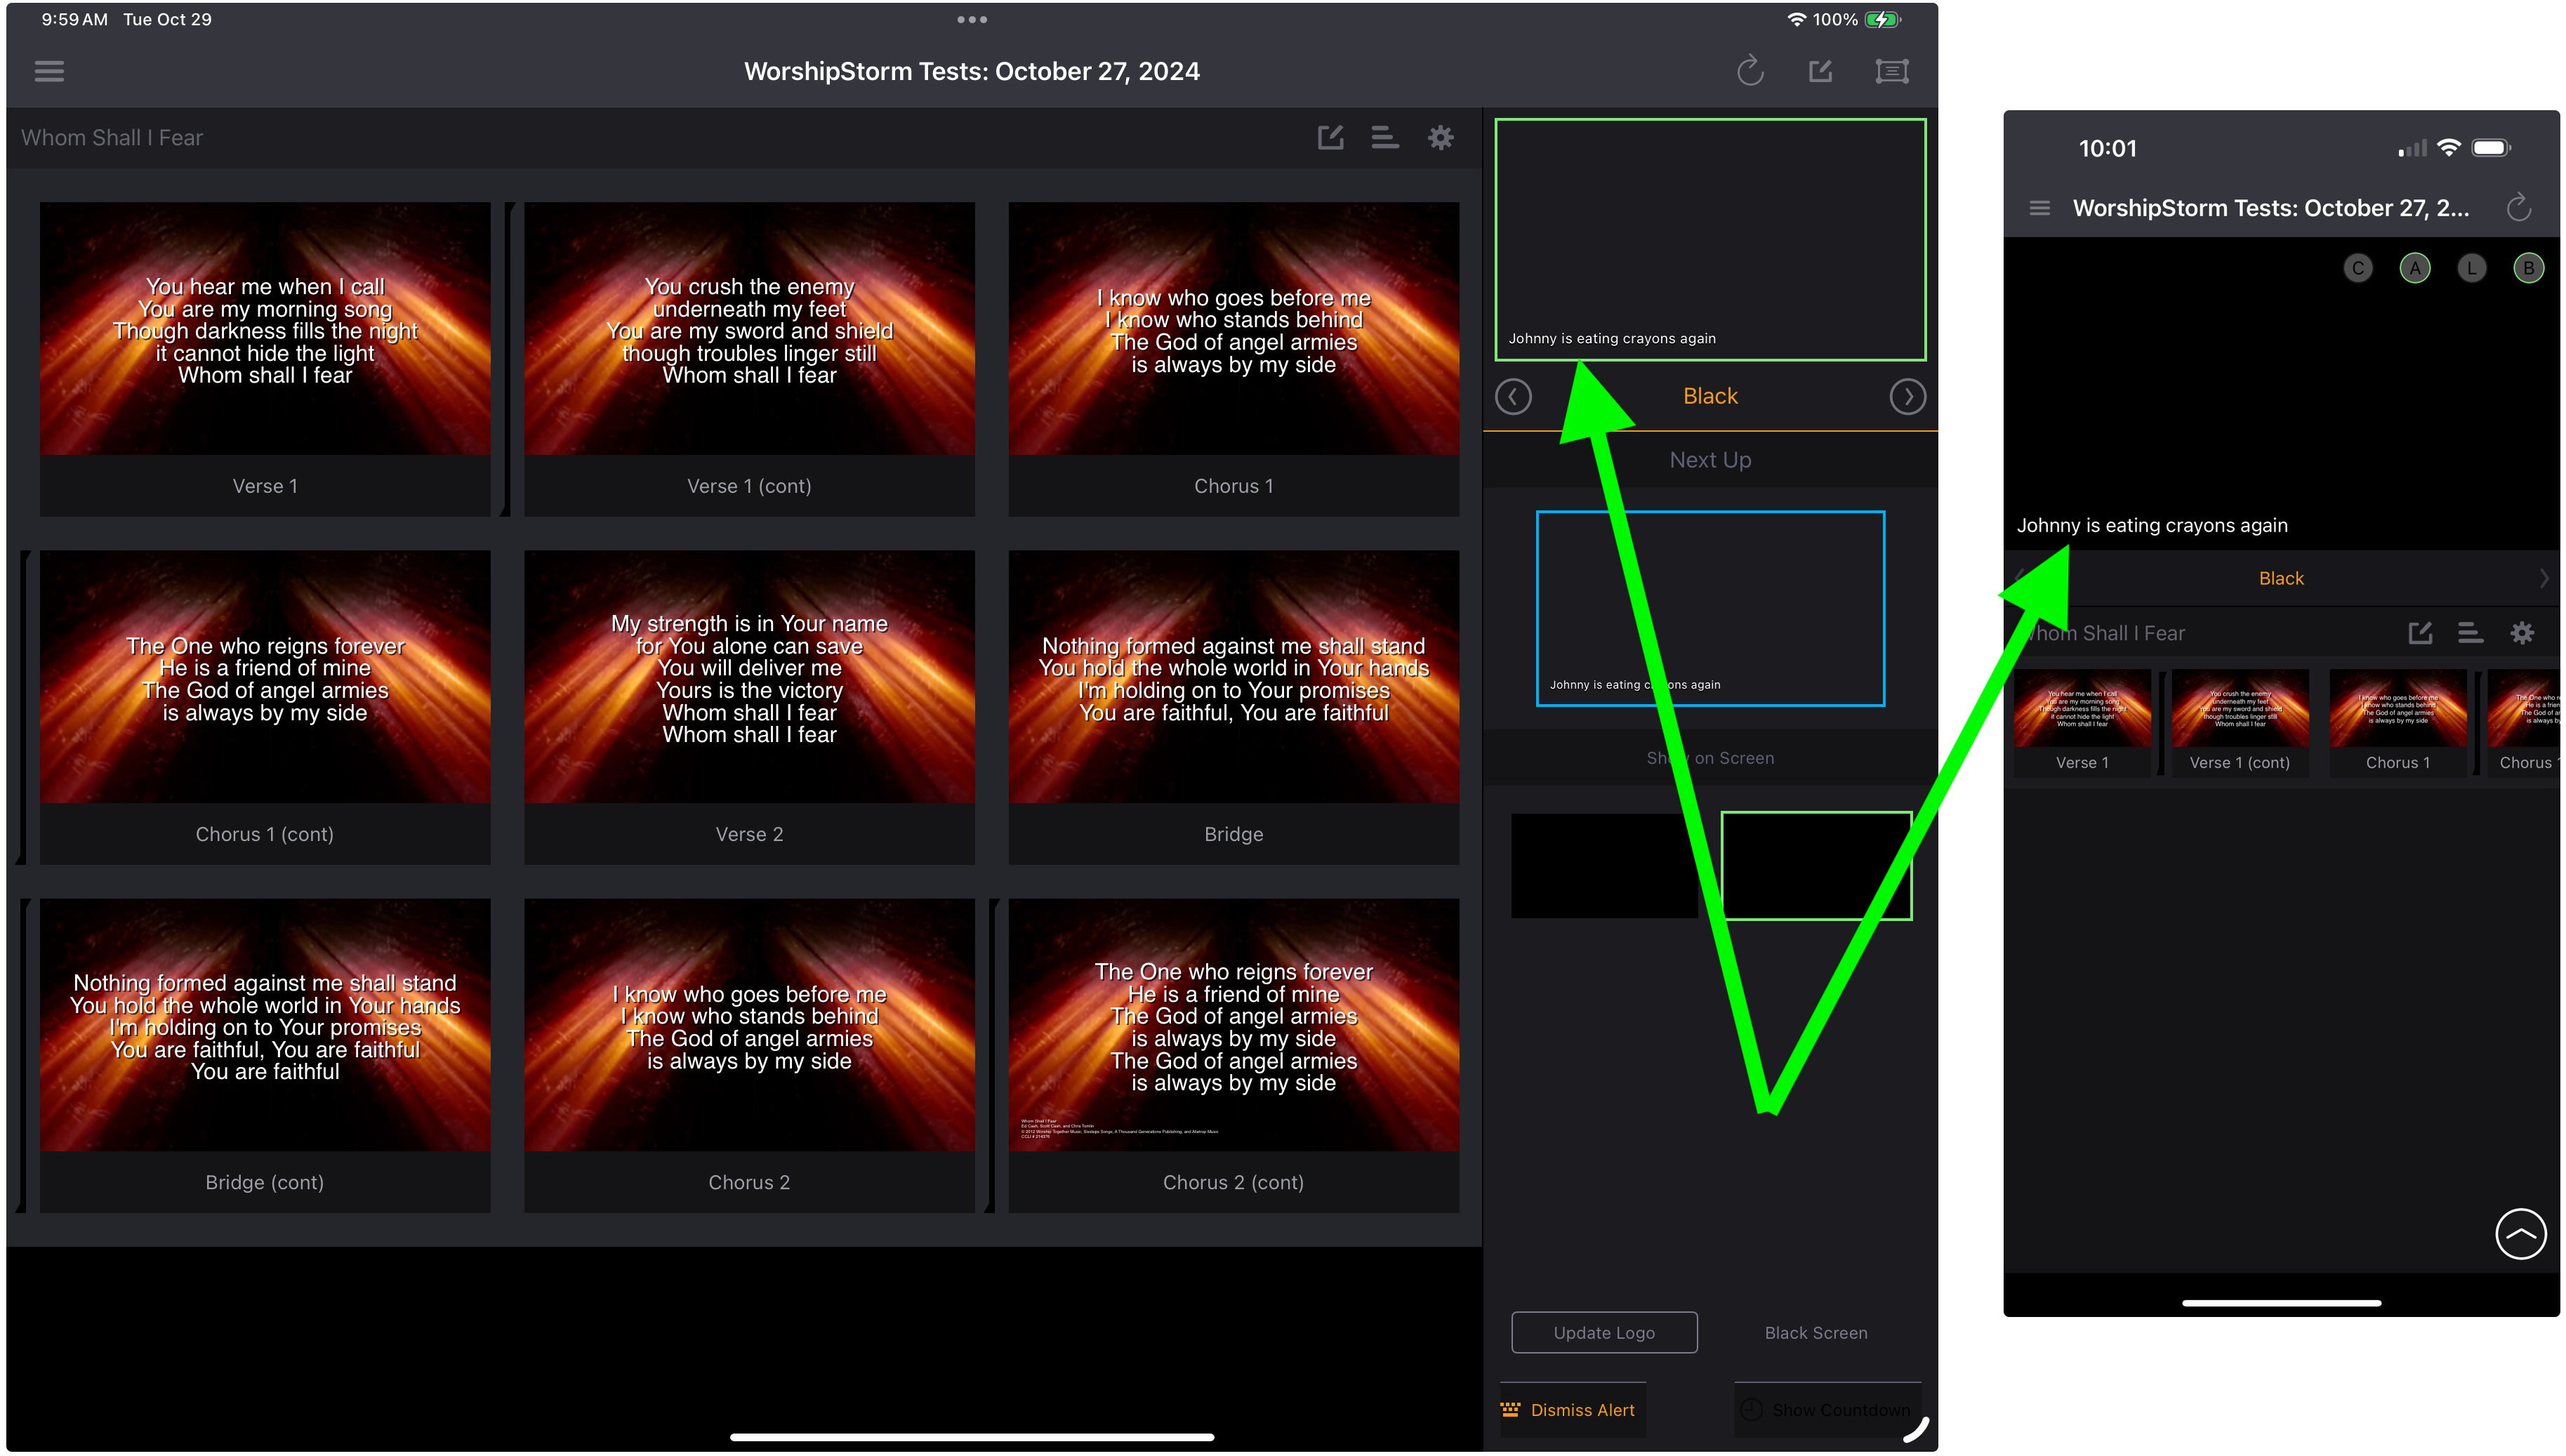The image size is (2566, 1456).
Task: Expand the panel with the phone up-chevron button
Action: (x=2519, y=1234)
